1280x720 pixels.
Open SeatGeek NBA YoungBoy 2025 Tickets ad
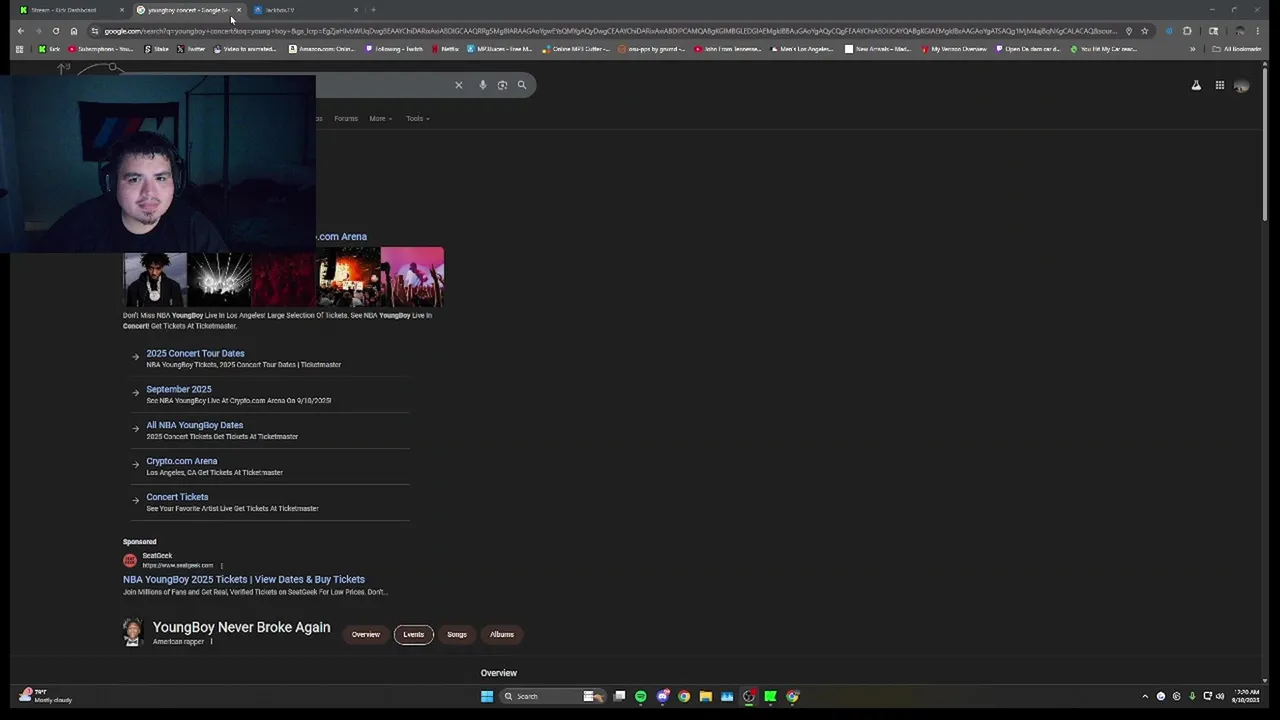click(x=244, y=579)
